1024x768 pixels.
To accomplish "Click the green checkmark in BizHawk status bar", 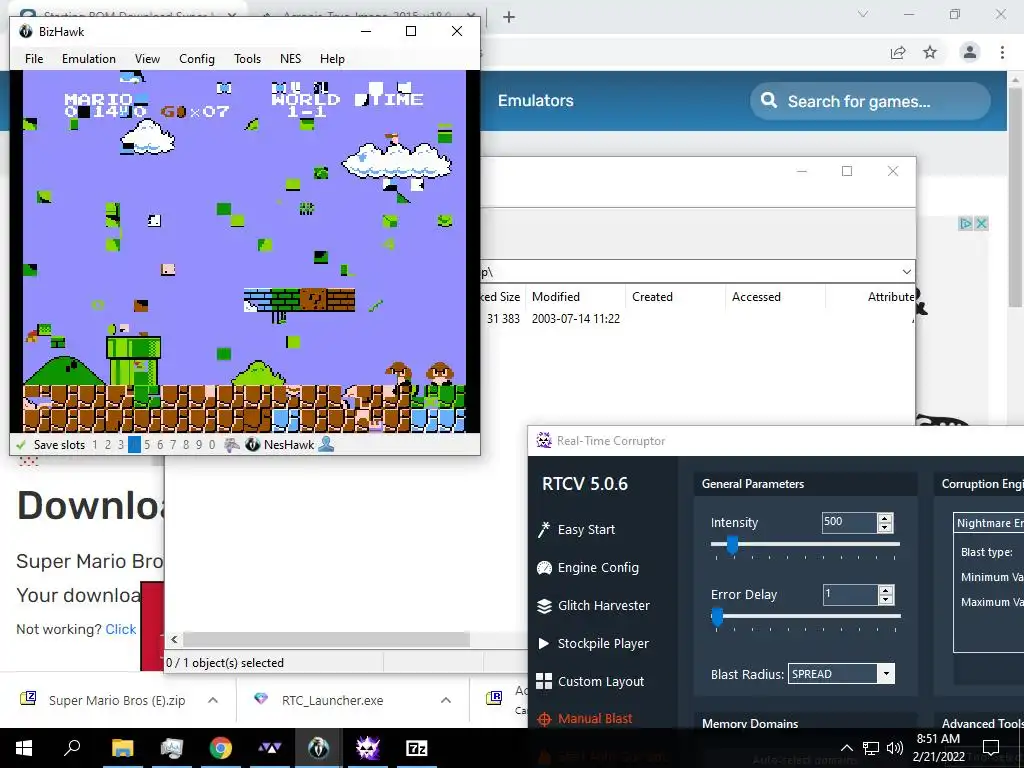I will tap(21, 445).
